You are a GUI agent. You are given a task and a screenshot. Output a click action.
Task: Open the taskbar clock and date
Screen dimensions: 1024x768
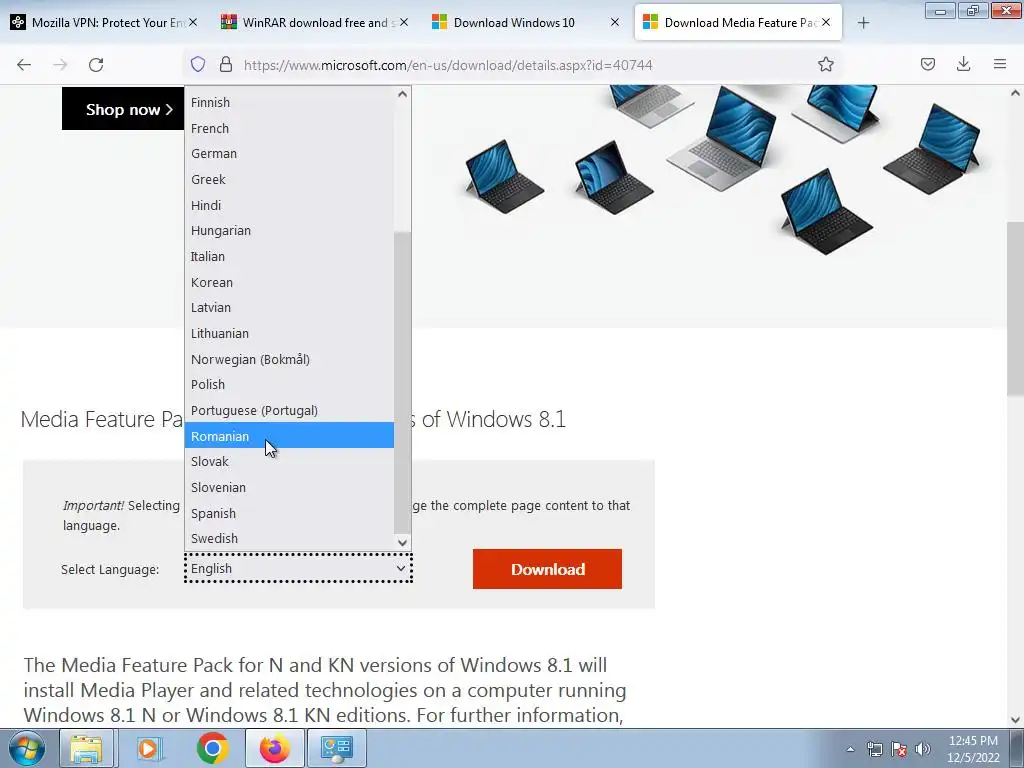point(973,749)
